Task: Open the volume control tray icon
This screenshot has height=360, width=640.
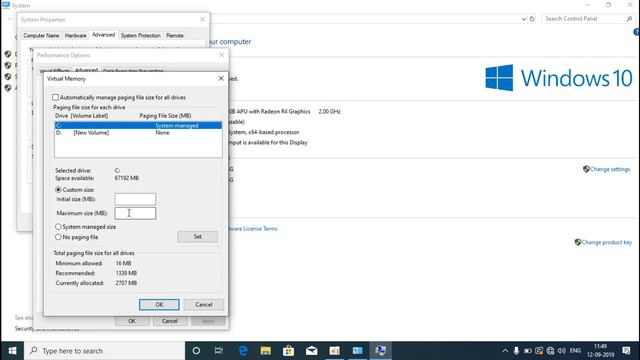Action: point(562,351)
